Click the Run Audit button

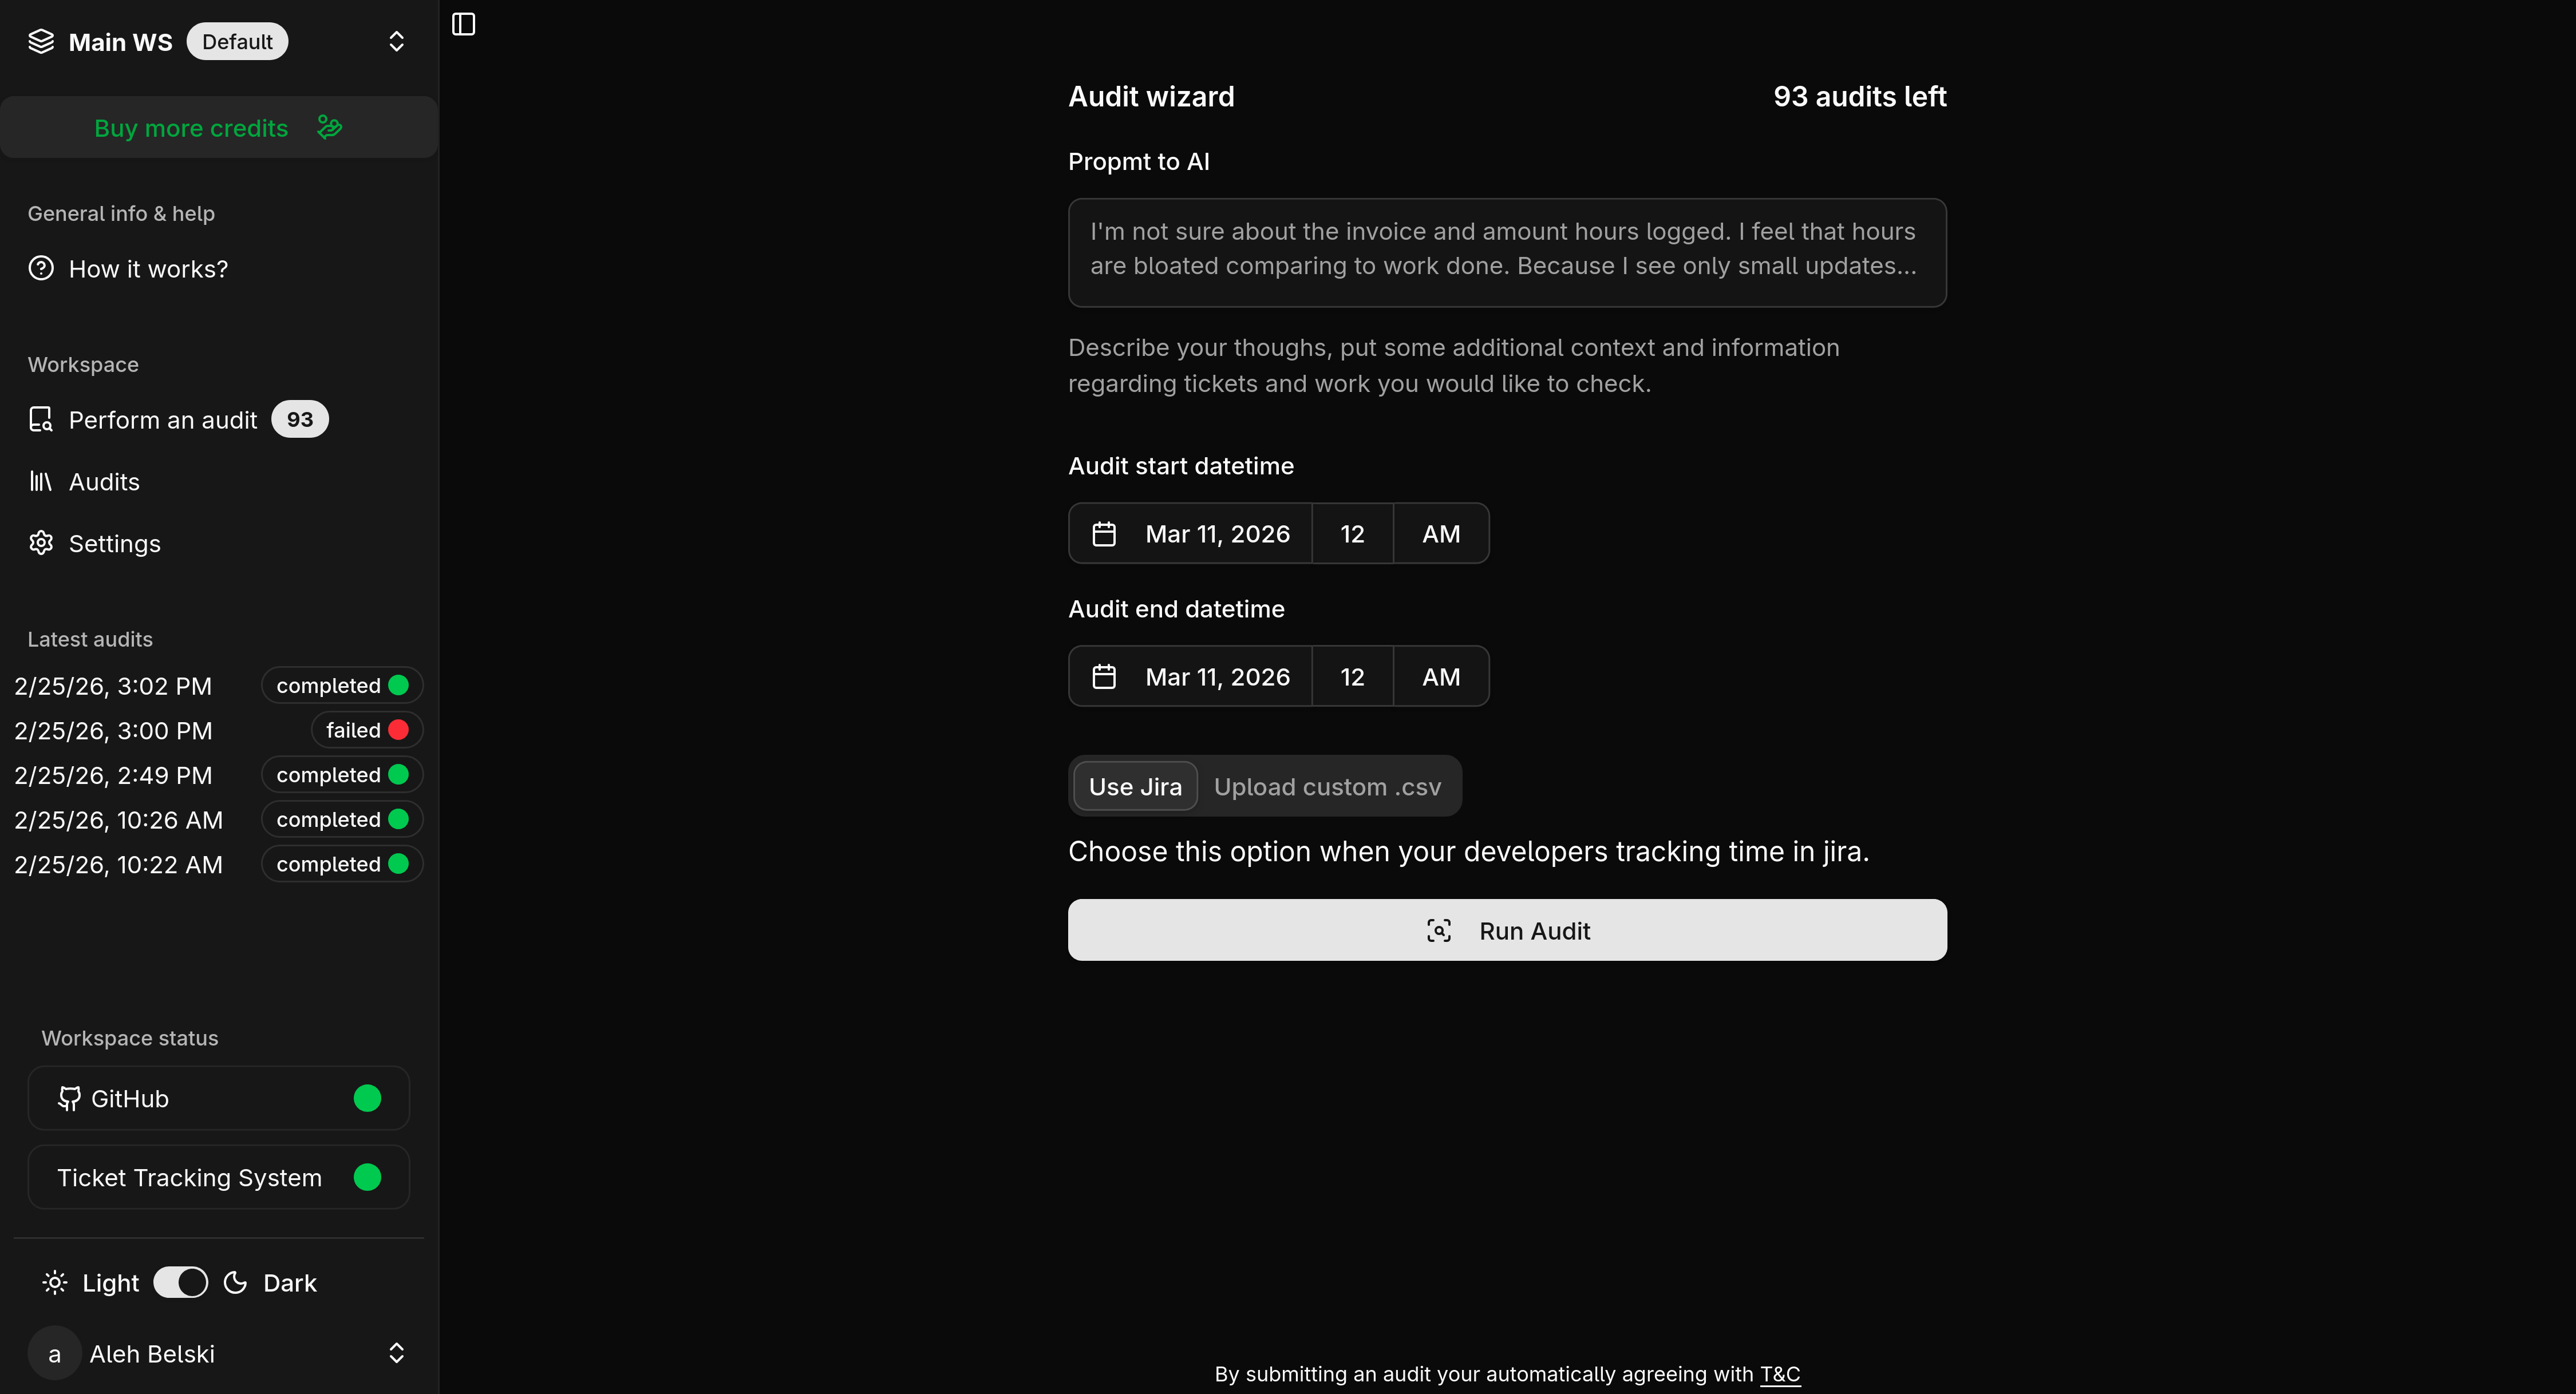pos(1506,930)
